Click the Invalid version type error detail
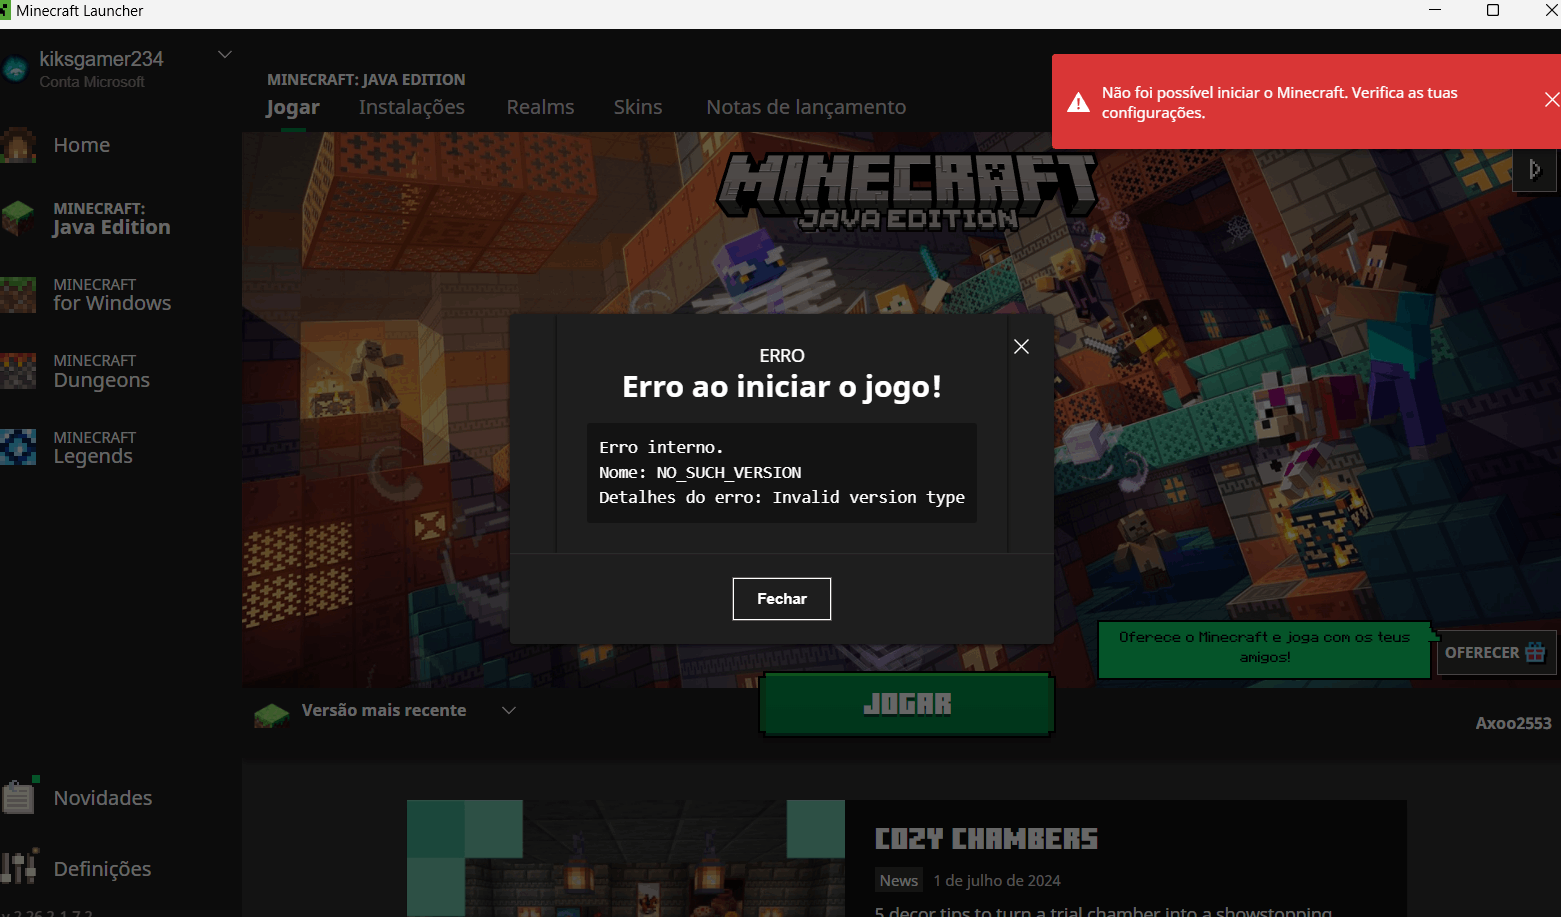This screenshot has height=917, width=1561. point(868,497)
